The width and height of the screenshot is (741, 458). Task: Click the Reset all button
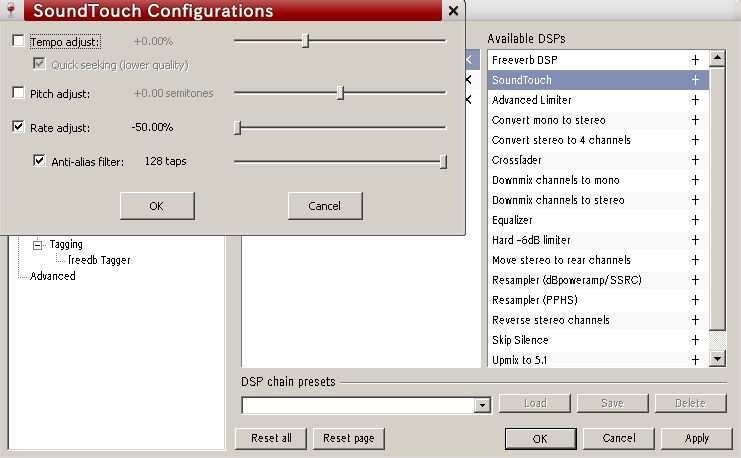coord(271,439)
